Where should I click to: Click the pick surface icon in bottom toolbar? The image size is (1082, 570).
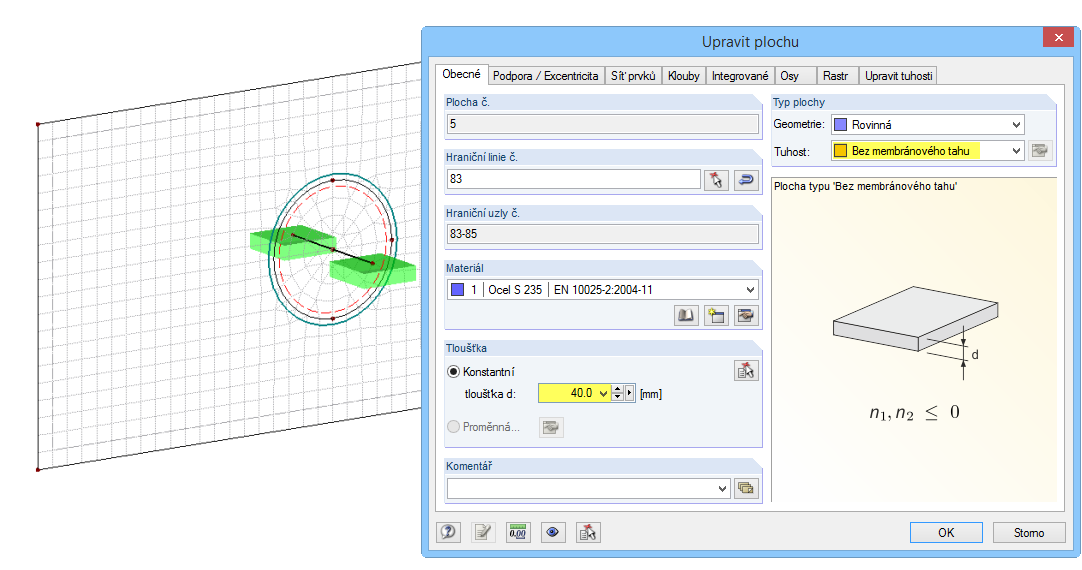click(x=588, y=532)
